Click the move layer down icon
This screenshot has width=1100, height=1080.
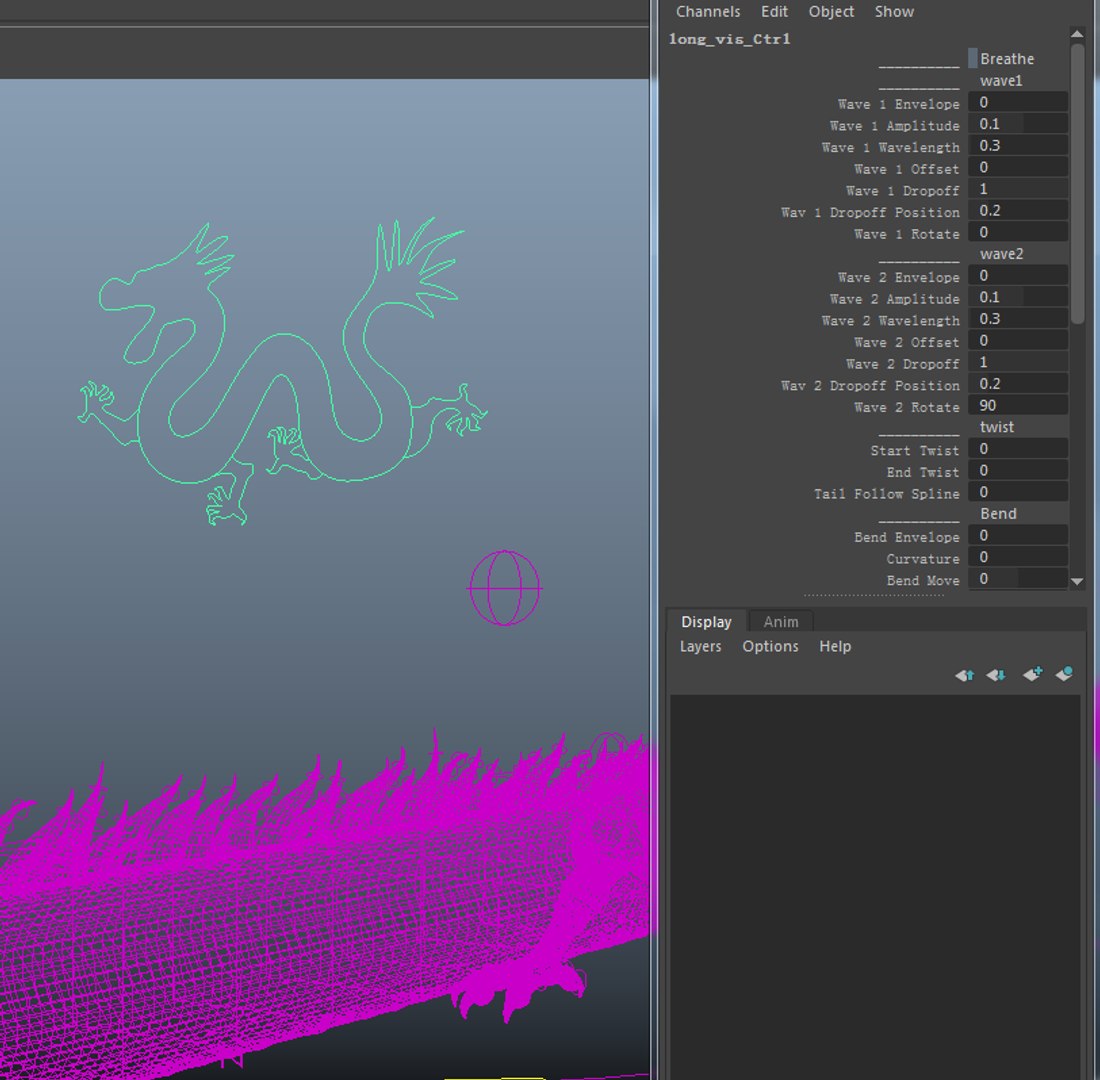(996, 675)
